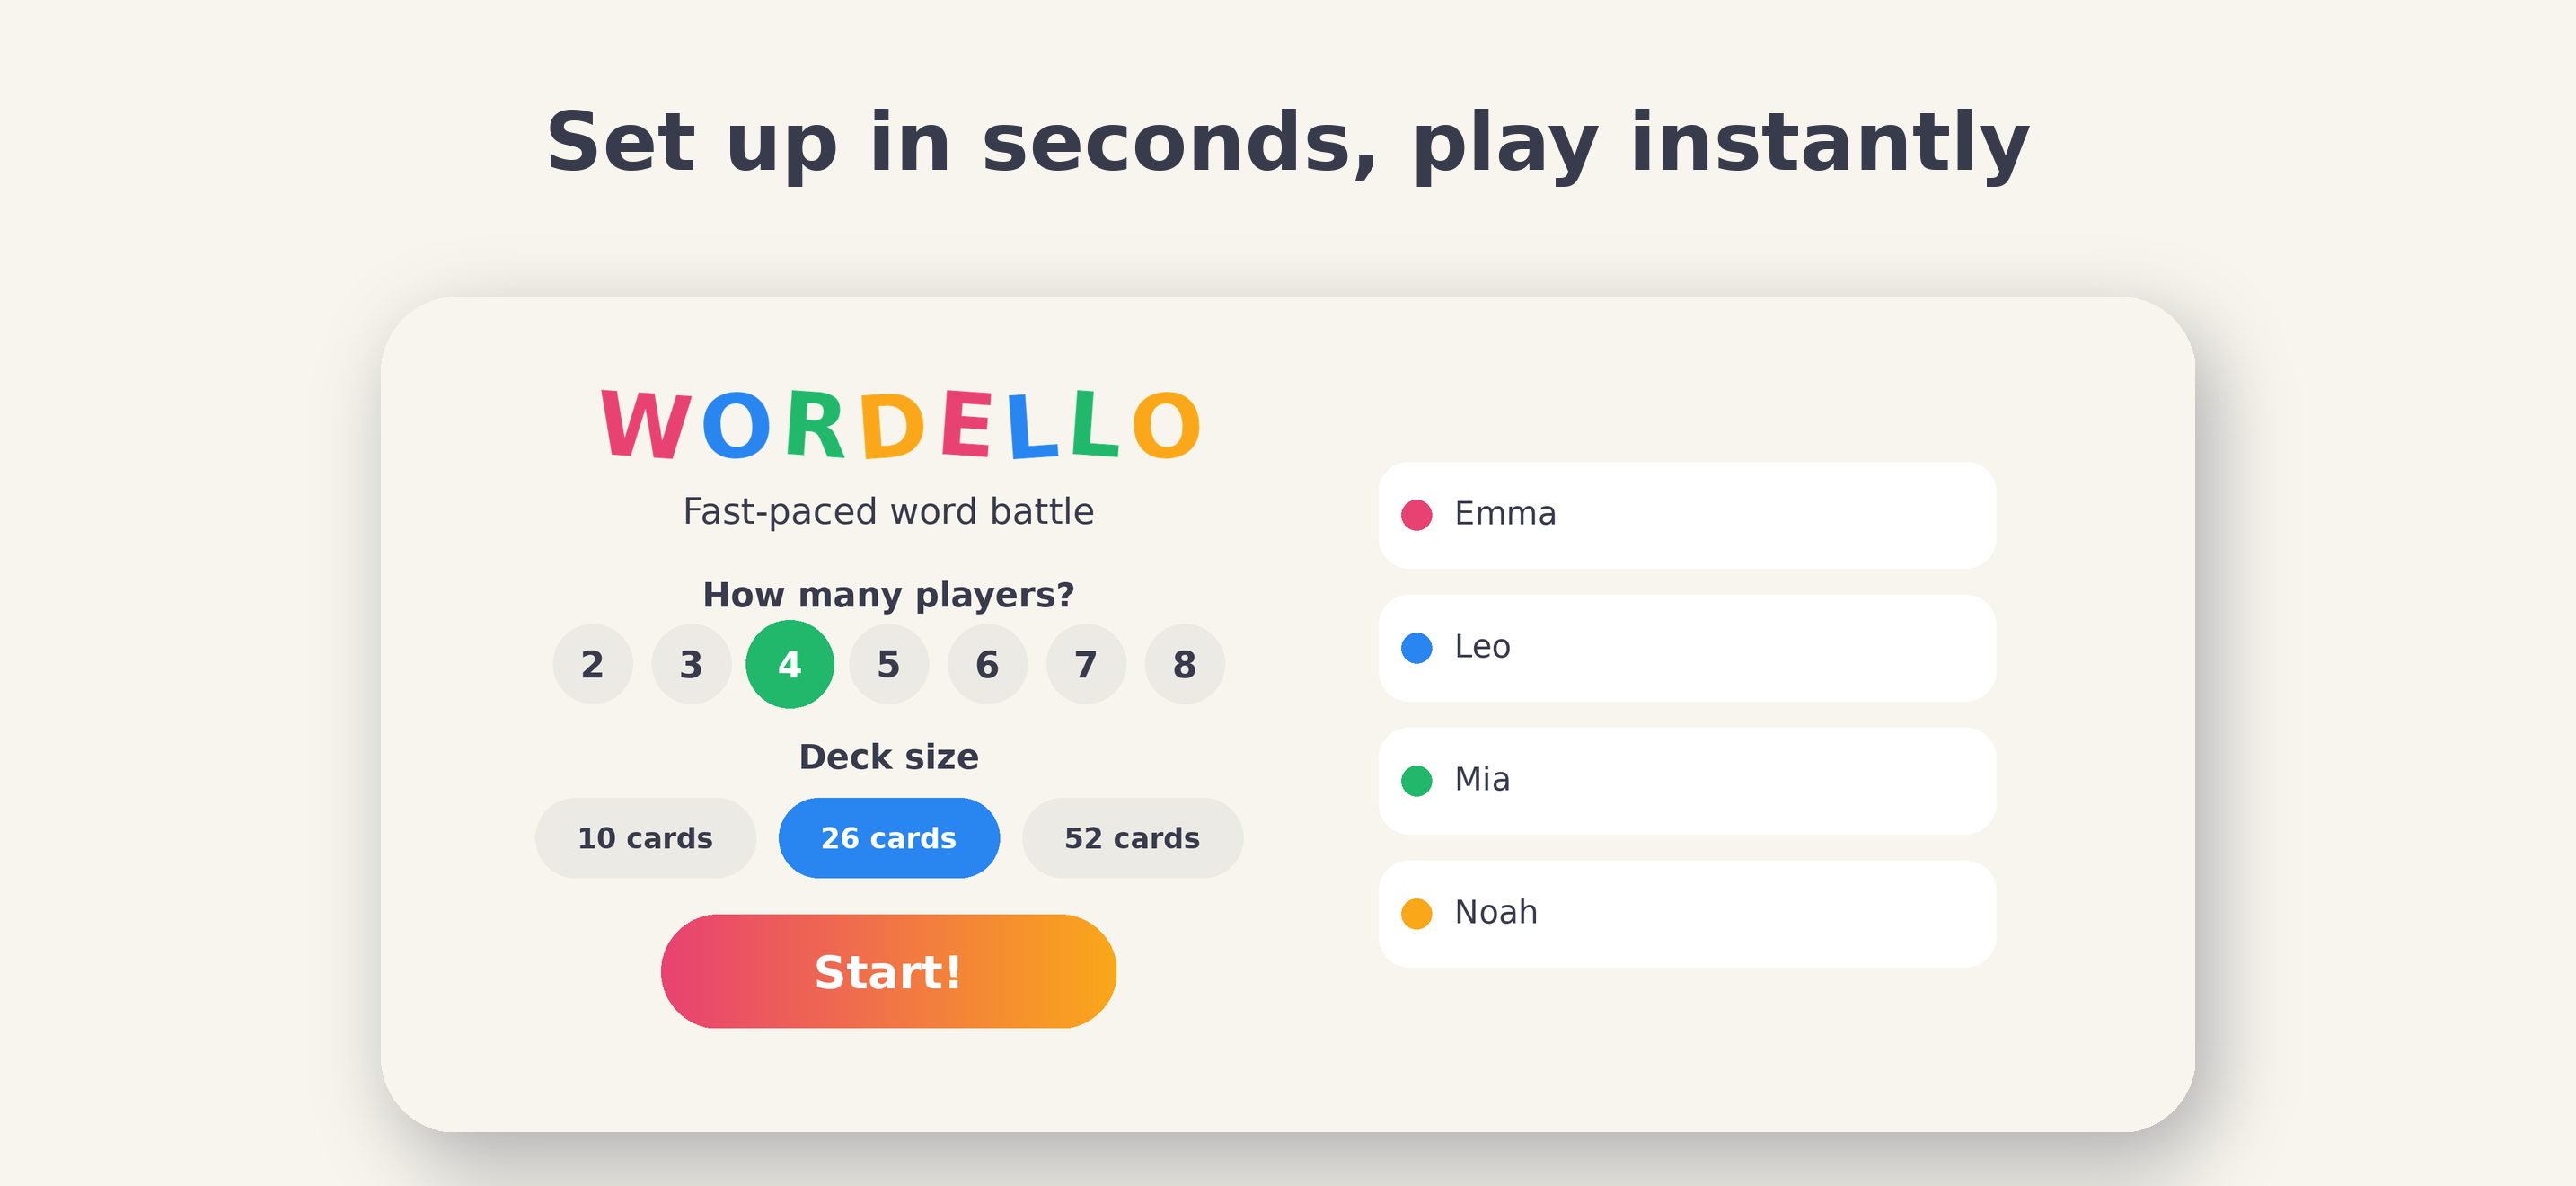Click Mia's green color dot
Viewport: 2576px width, 1186px height.
(x=1416, y=781)
